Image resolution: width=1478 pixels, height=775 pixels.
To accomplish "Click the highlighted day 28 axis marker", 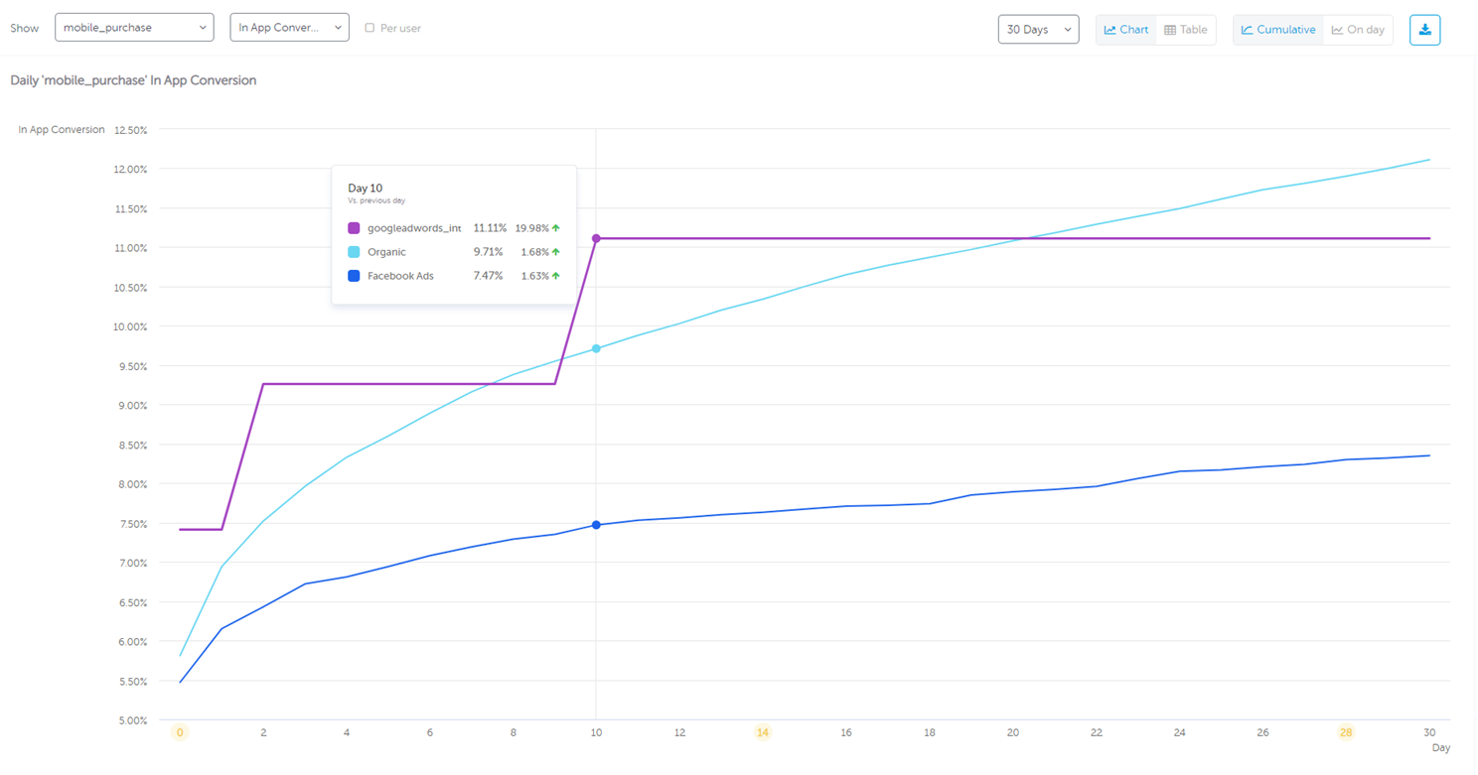I will pos(1346,733).
